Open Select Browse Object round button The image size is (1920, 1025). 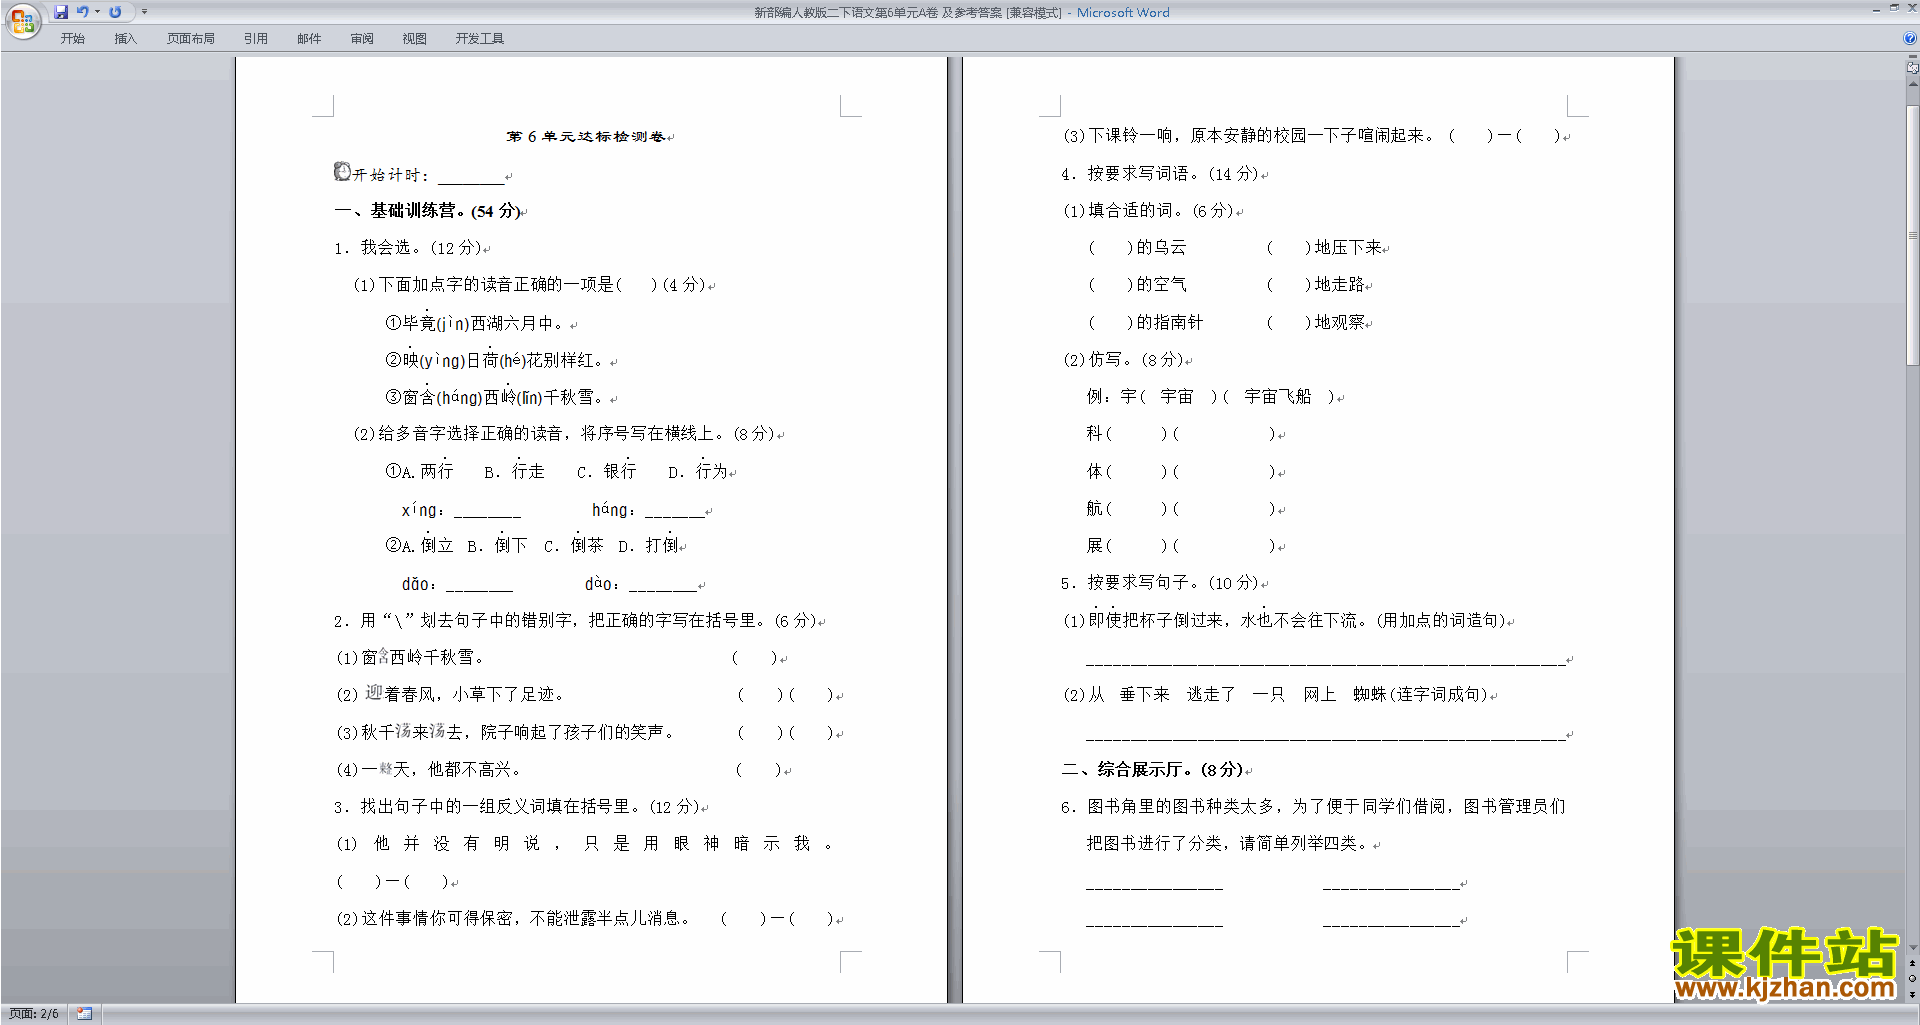point(1913,979)
